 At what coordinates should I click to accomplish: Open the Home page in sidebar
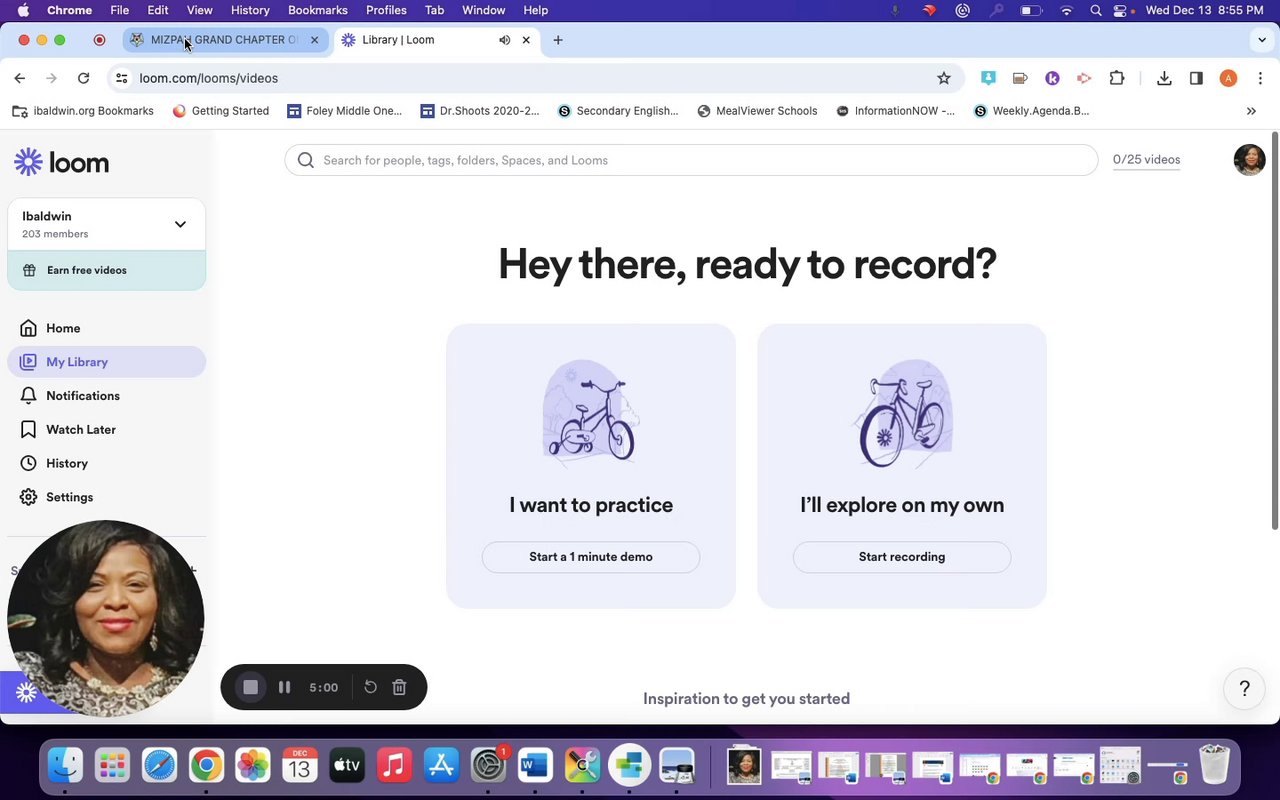pyautogui.click(x=106, y=328)
